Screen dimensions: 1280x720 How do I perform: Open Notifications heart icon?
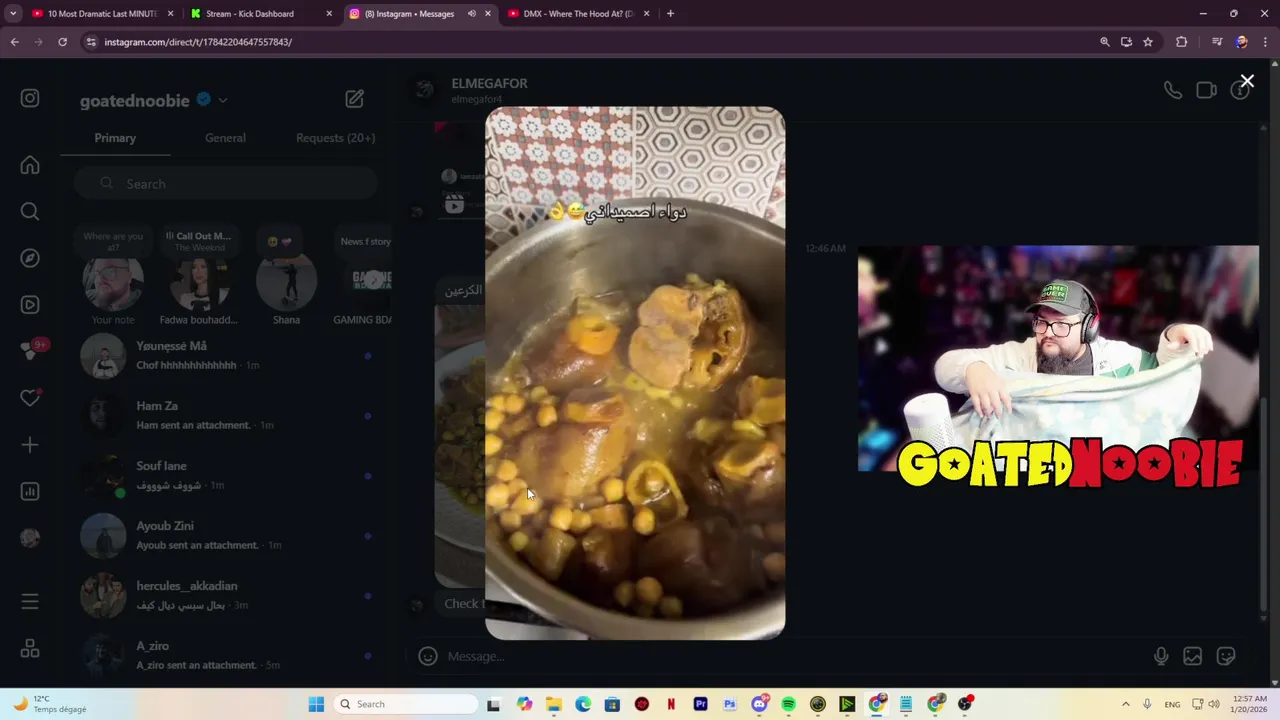30,398
